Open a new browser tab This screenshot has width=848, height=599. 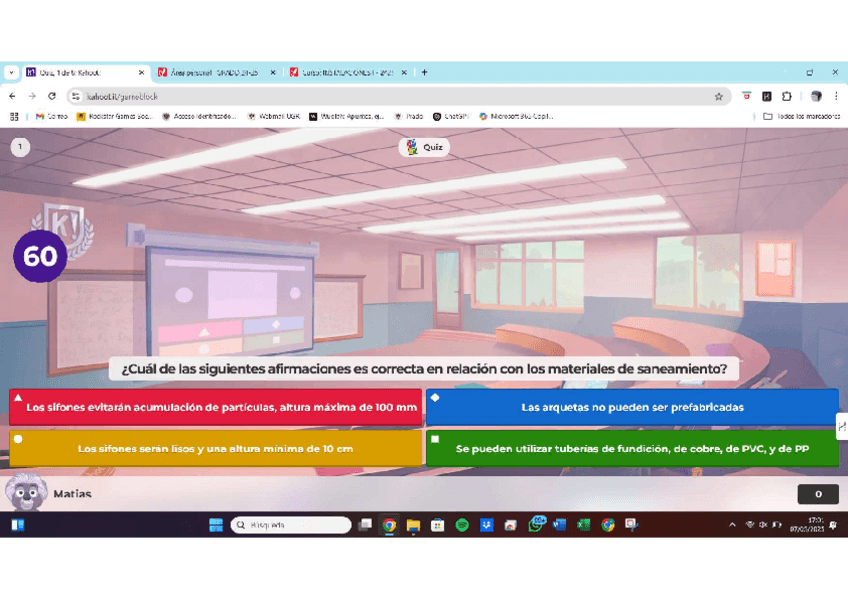425,73
